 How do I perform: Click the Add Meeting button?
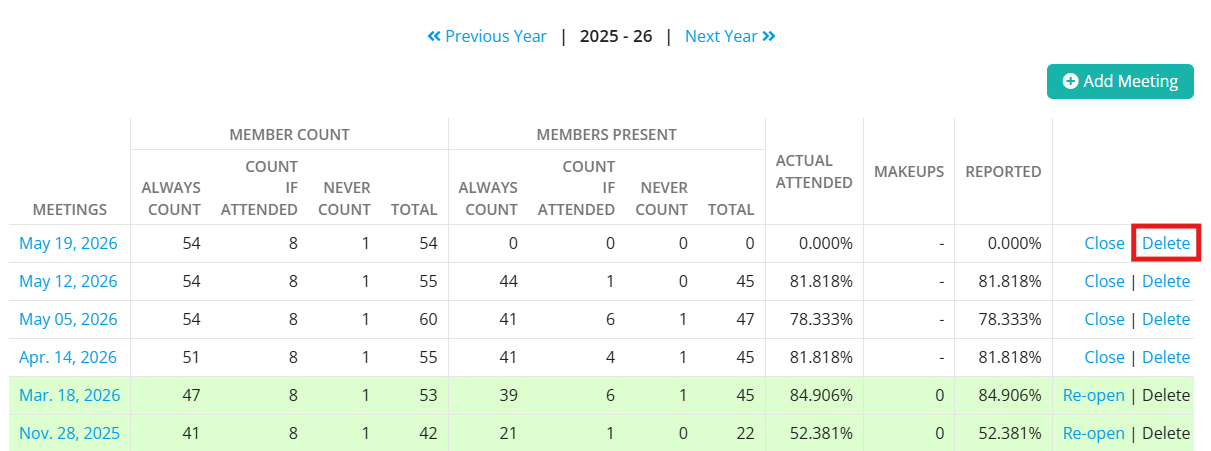(1120, 82)
